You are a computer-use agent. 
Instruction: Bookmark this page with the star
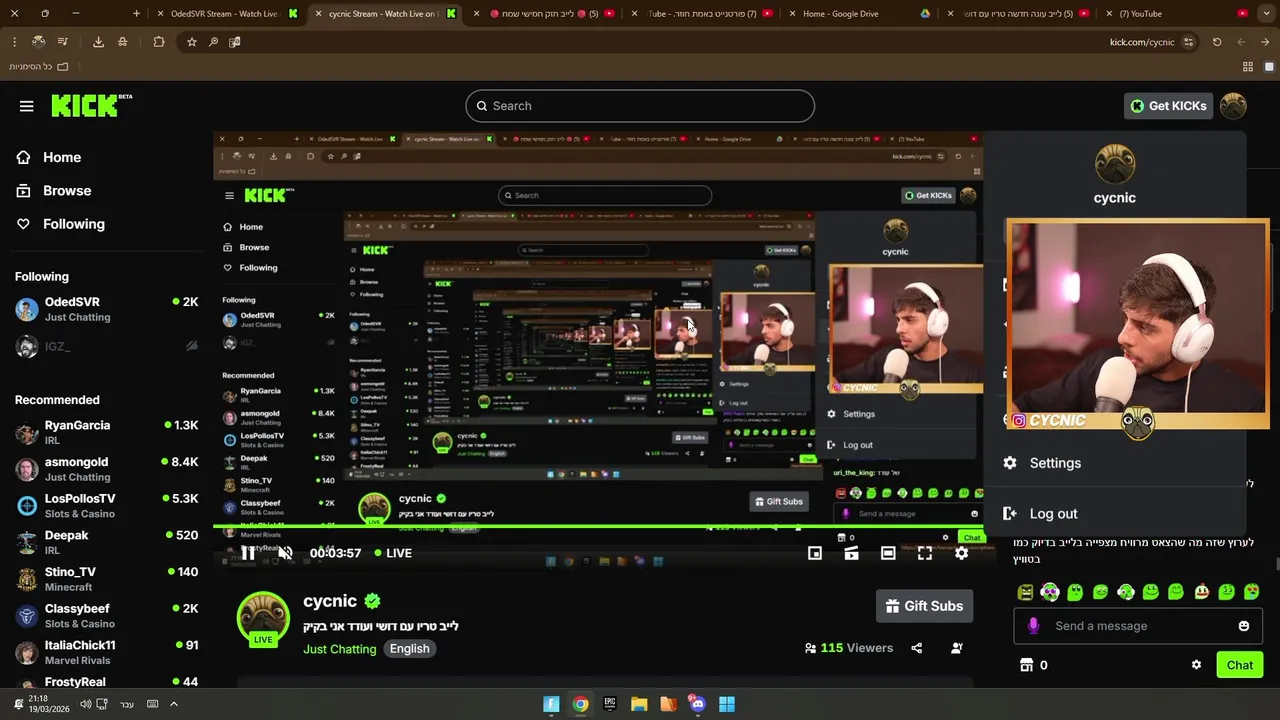coord(191,42)
